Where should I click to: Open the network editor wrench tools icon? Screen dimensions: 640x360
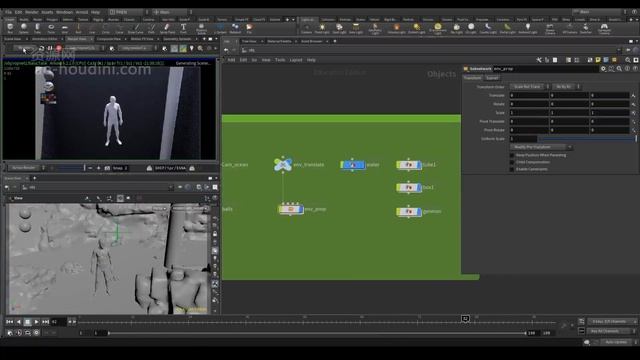pyautogui.click(x=539, y=60)
